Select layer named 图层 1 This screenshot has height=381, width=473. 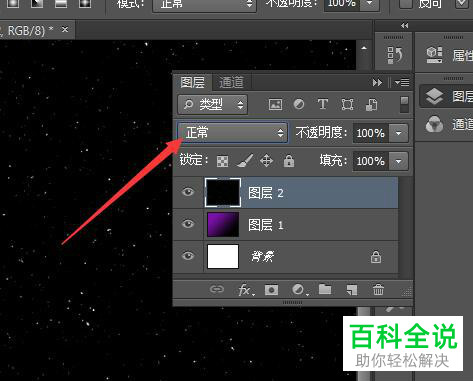[x=266, y=225]
